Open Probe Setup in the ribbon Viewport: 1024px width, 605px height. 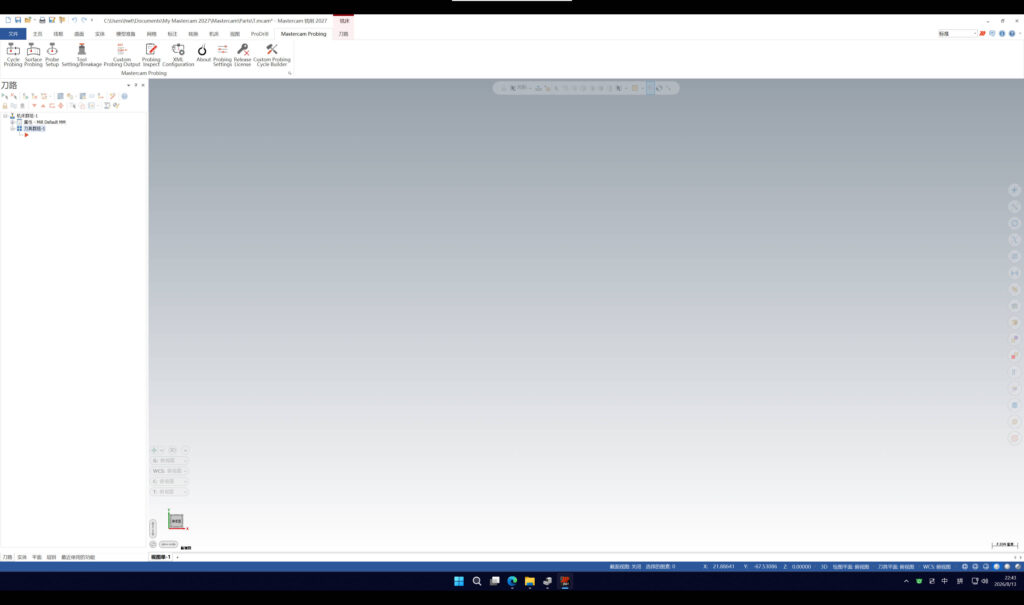pos(52,55)
